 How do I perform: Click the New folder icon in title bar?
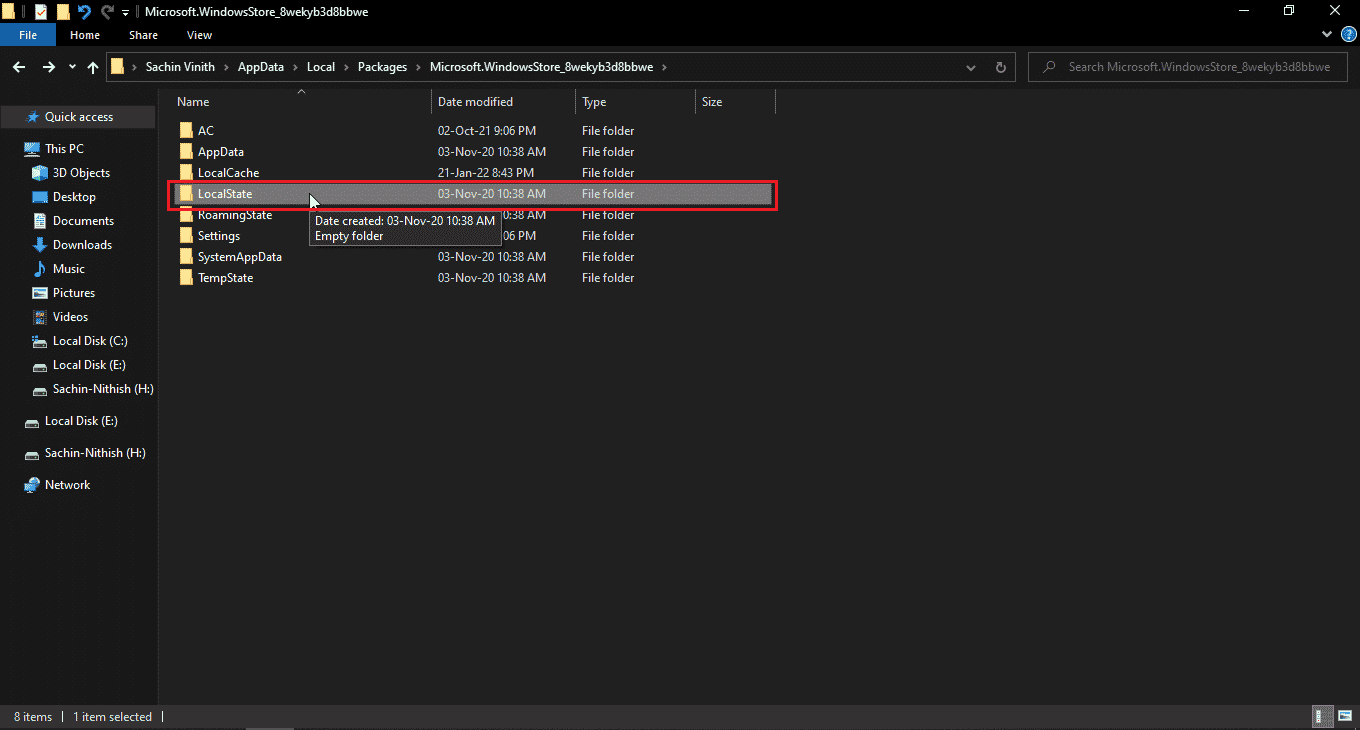(x=63, y=12)
